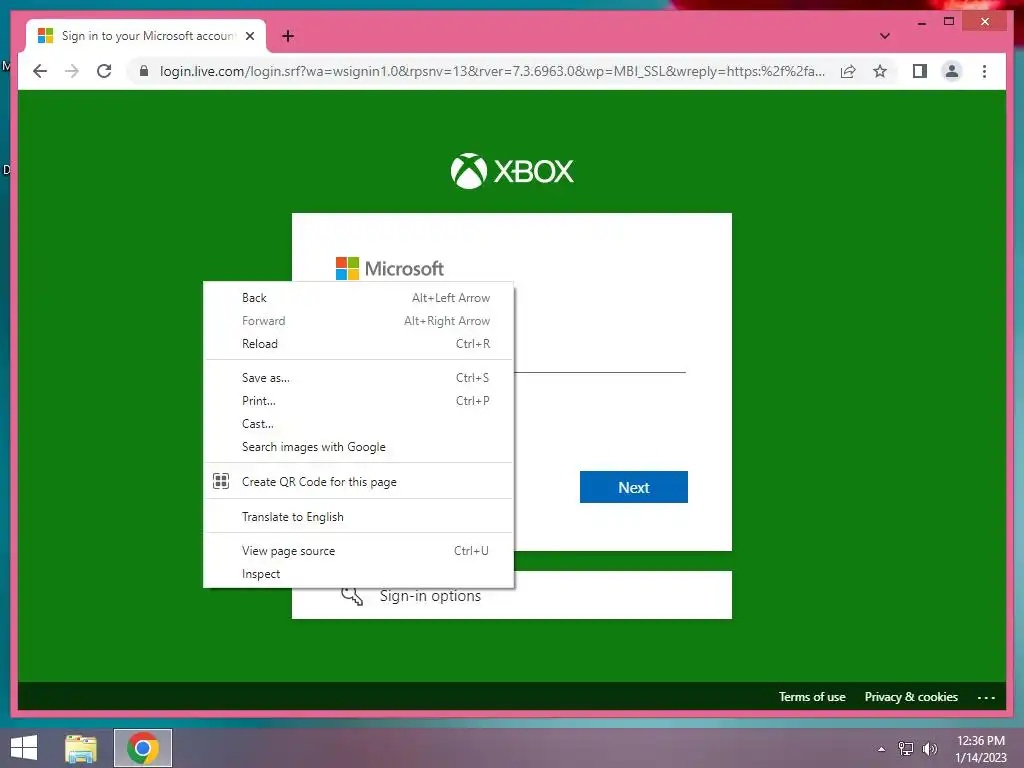
Task: Choose Back from the context menu
Action: (359, 298)
